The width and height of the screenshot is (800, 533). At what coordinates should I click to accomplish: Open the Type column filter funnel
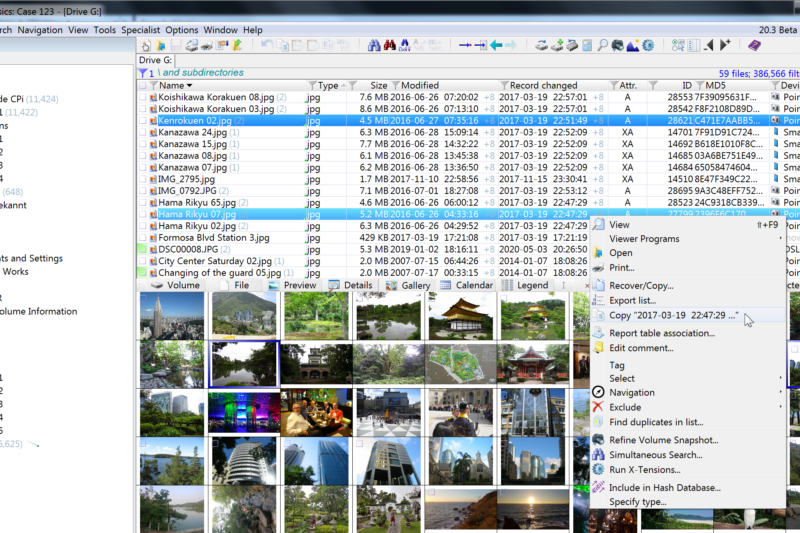pyautogui.click(x=312, y=85)
